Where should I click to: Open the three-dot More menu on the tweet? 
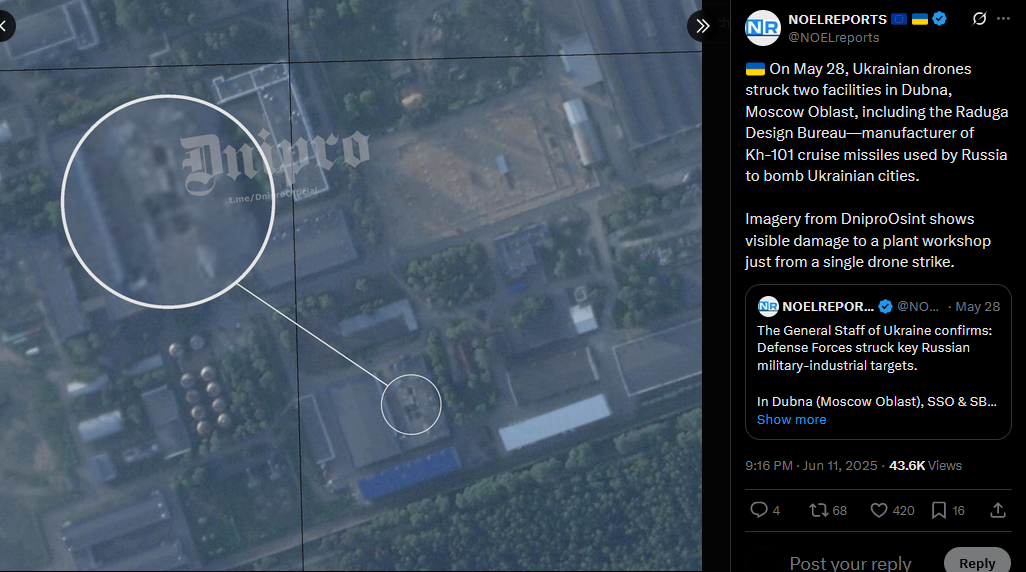coord(1003,19)
